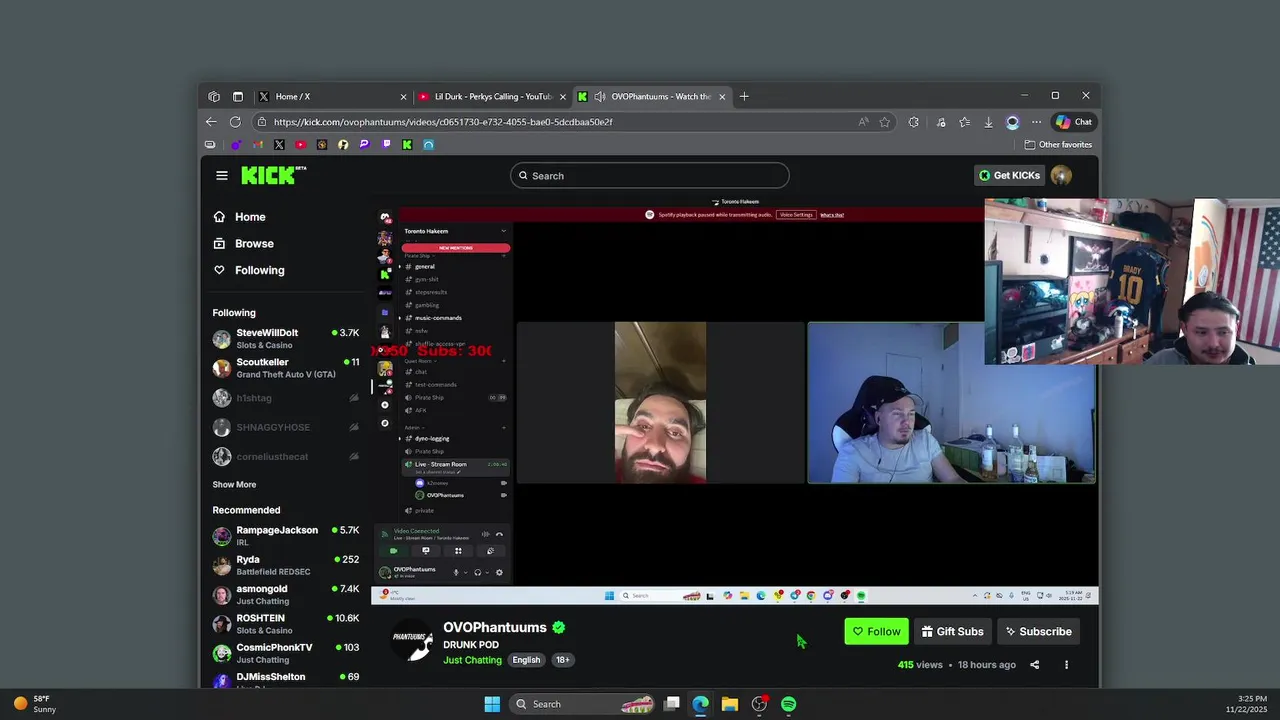Click the OVOPhantuums channel avatar
Image resolution: width=1280 pixels, height=720 pixels.
tap(411, 641)
